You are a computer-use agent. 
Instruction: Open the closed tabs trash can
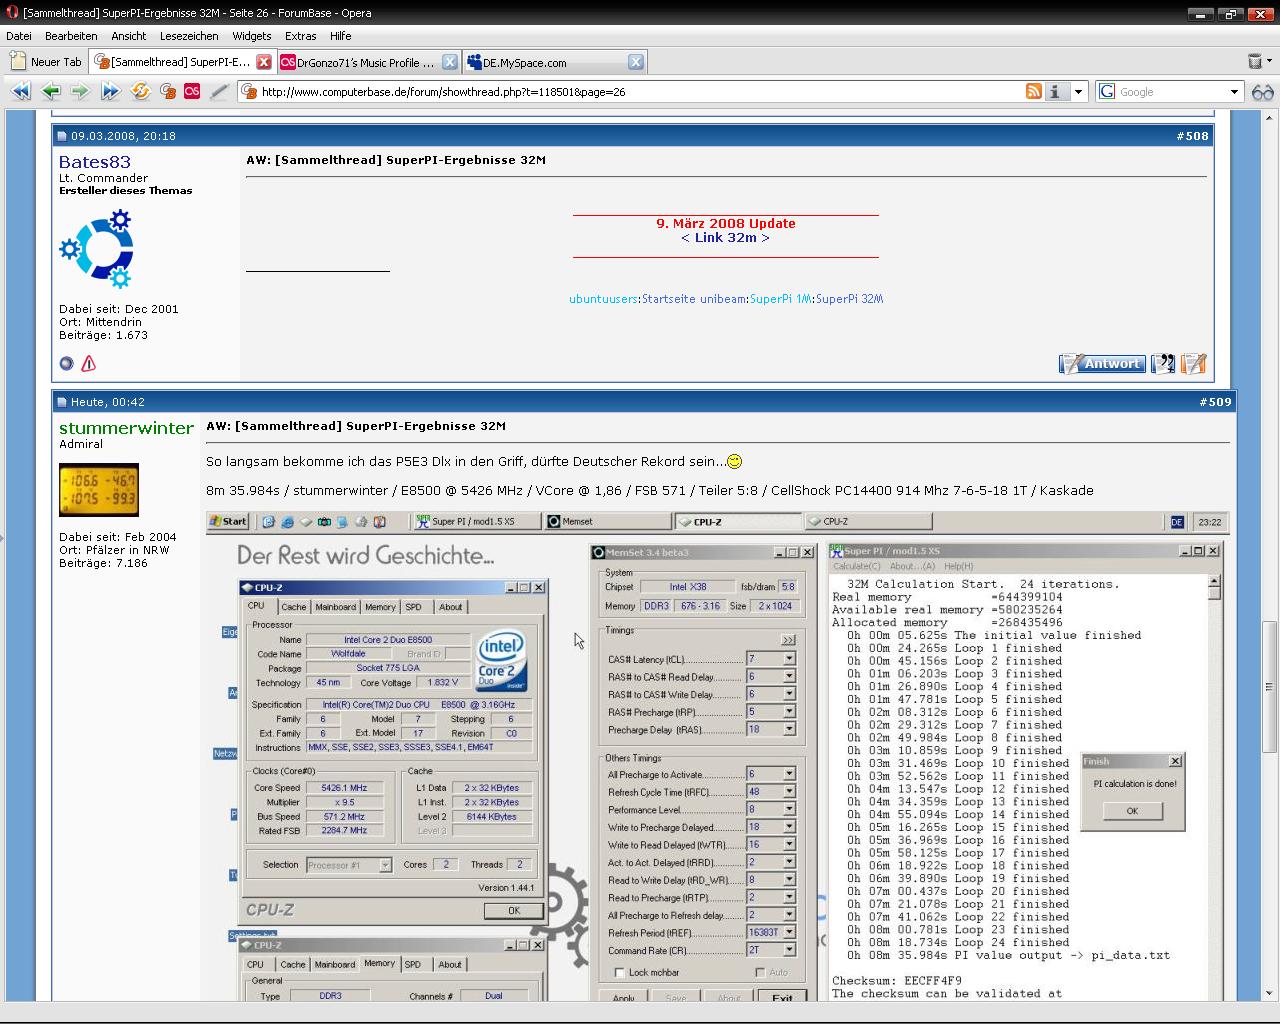coord(1255,62)
